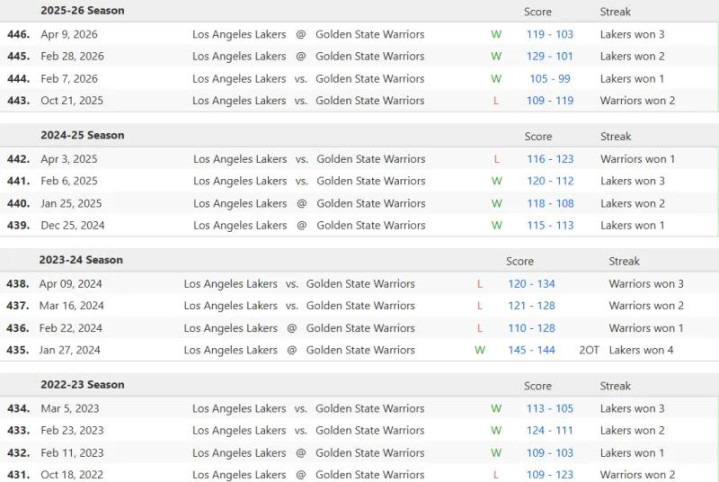This screenshot has height=482, width=719.
Task: Open the 119 - 103 score link
Action: coord(549,34)
